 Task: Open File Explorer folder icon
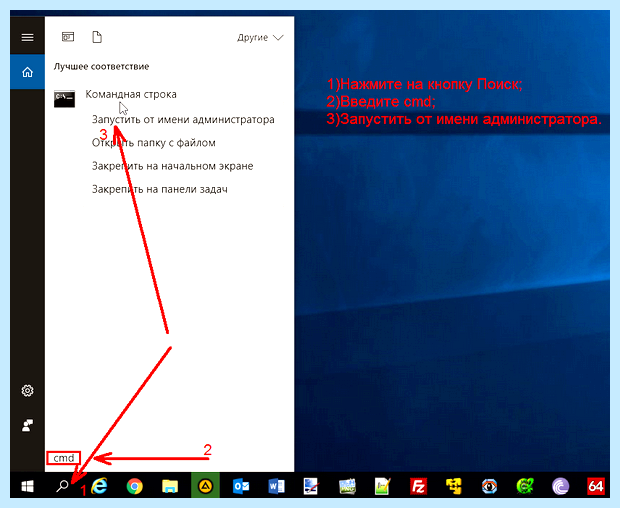point(170,486)
